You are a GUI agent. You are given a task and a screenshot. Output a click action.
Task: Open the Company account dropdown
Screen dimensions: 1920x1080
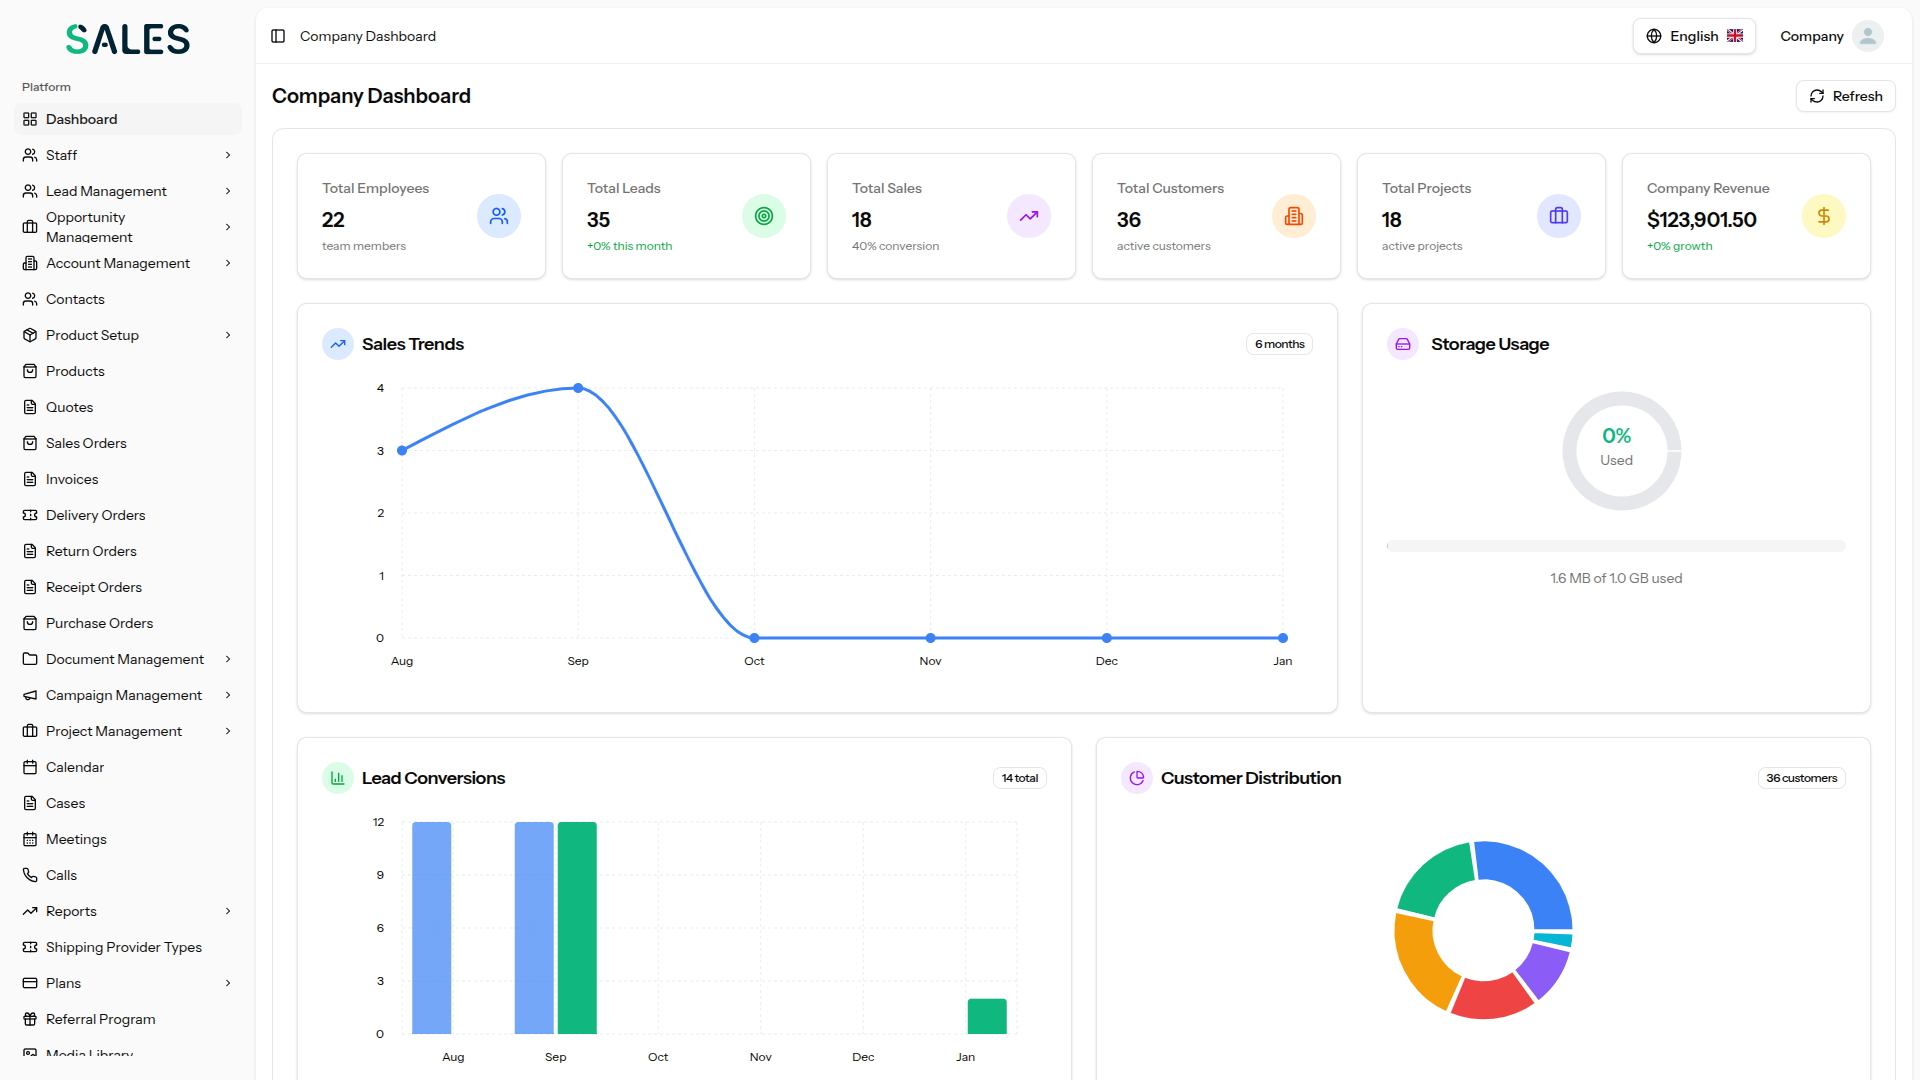click(1830, 35)
